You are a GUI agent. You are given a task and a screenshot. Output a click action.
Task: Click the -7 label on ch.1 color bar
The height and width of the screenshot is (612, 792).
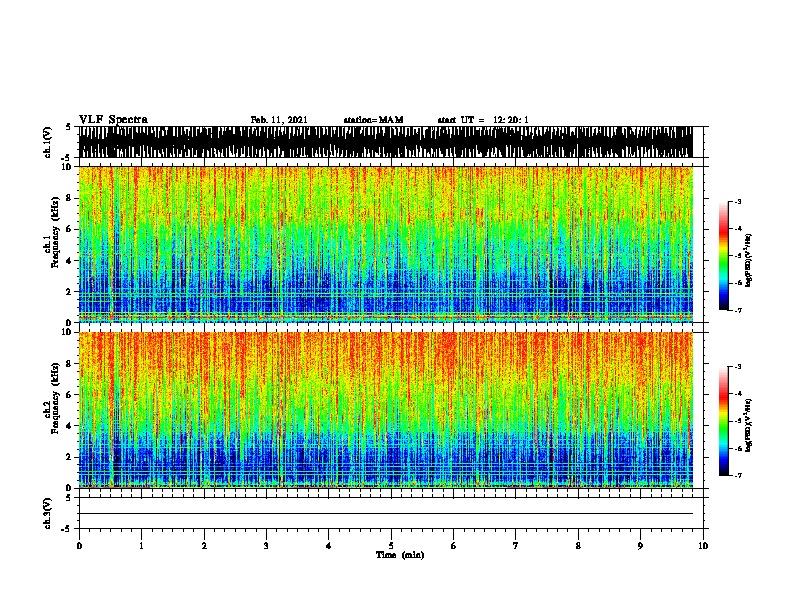(738, 310)
